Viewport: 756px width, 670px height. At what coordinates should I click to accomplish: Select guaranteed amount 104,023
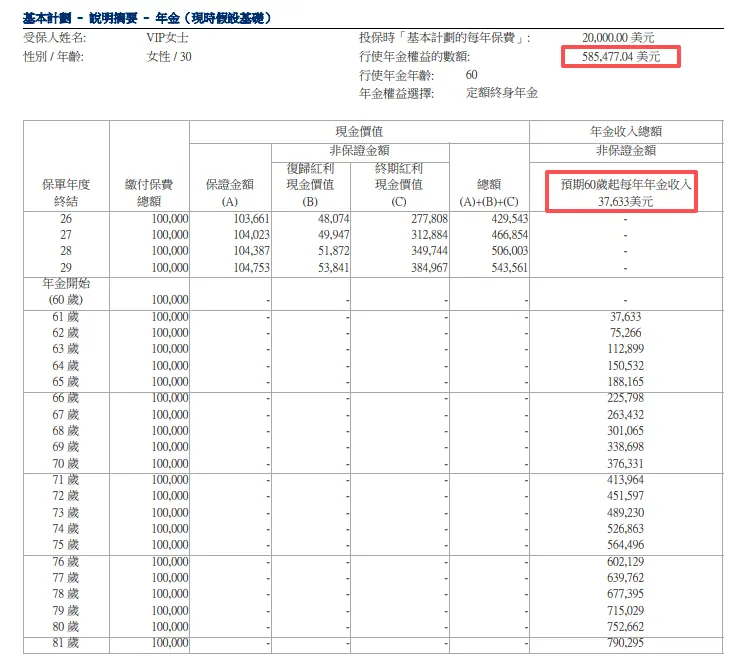click(251, 235)
